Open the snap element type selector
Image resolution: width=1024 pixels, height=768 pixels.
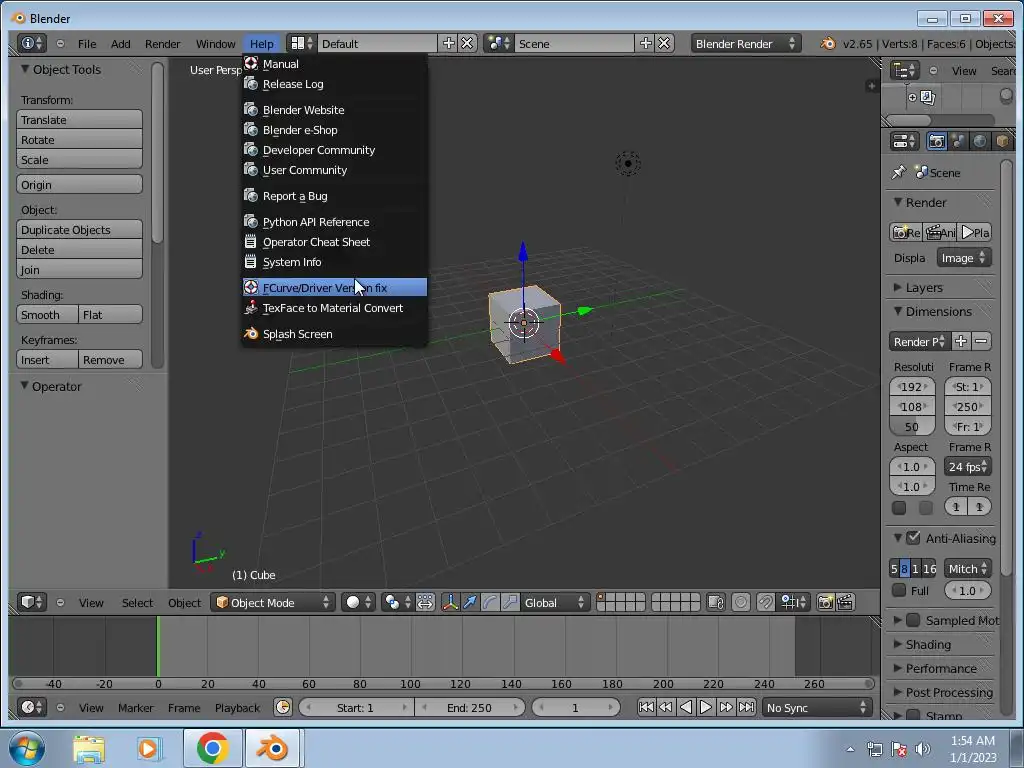pos(794,602)
